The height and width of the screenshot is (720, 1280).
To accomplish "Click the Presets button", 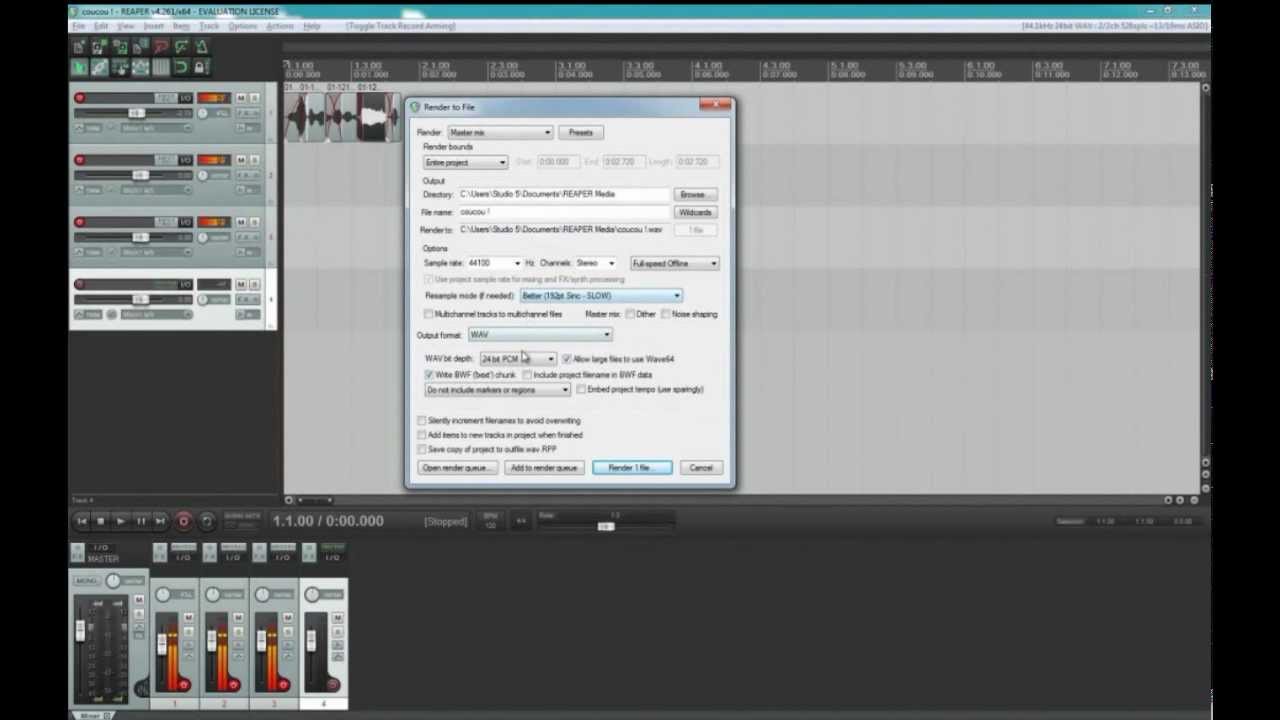I will pyautogui.click(x=581, y=132).
